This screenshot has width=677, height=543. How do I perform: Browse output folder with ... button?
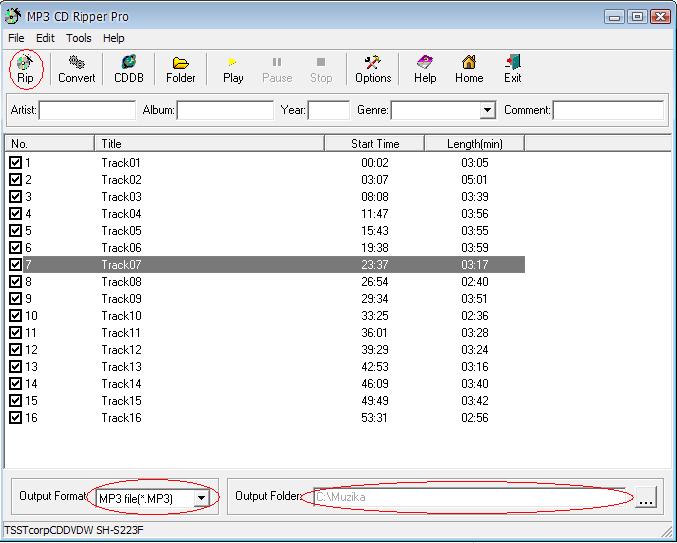pos(645,498)
